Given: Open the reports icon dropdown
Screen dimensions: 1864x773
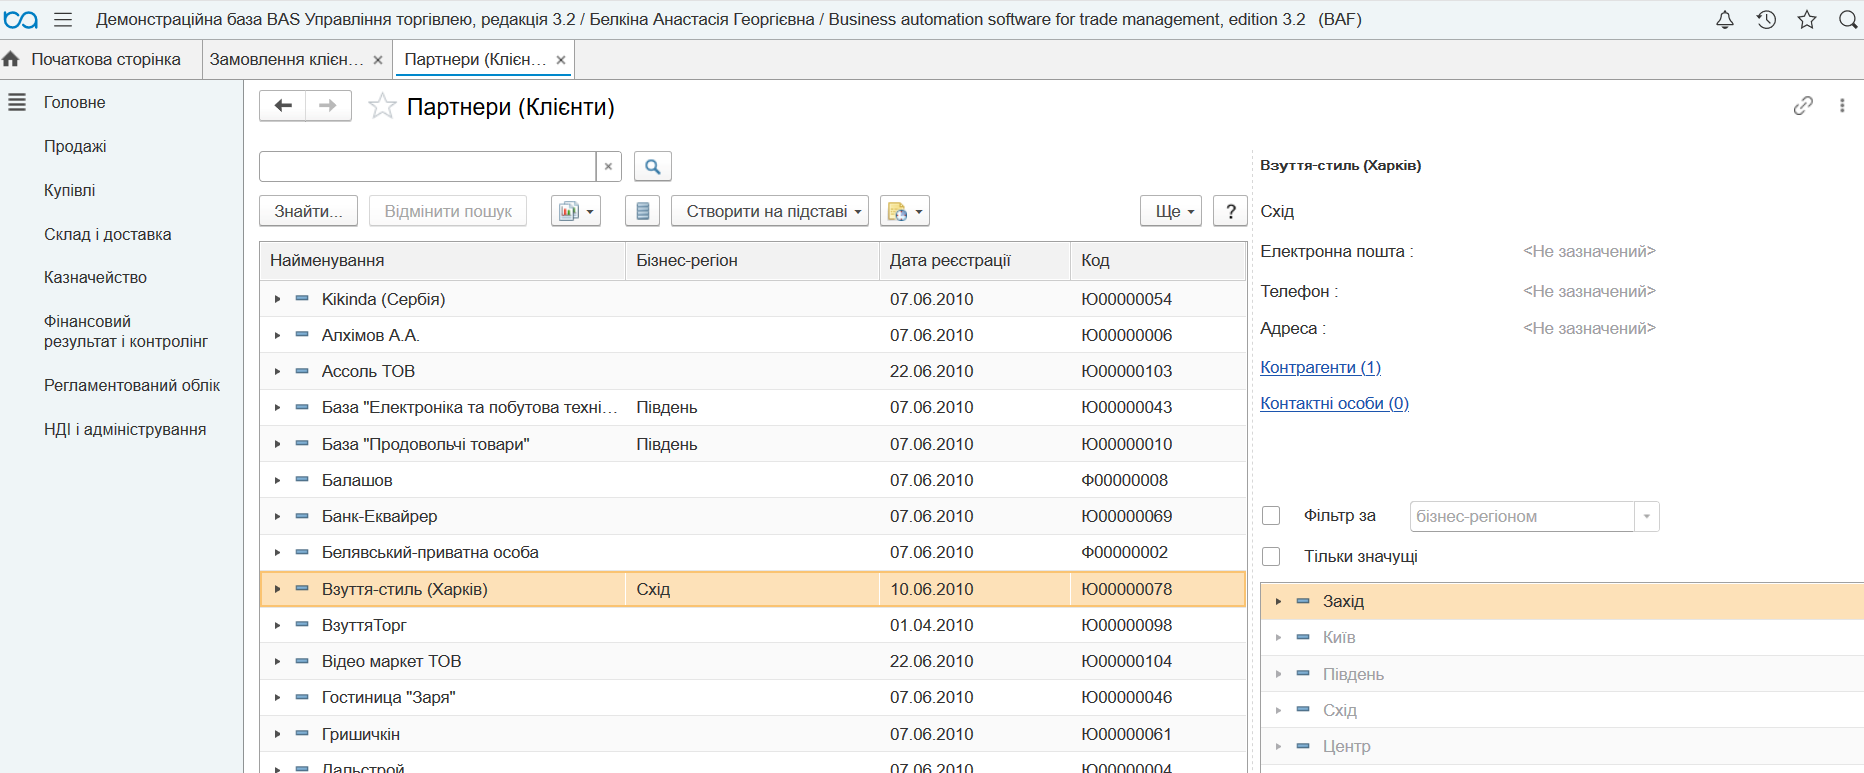Looking at the screenshot, I should [x=576, y=211].
